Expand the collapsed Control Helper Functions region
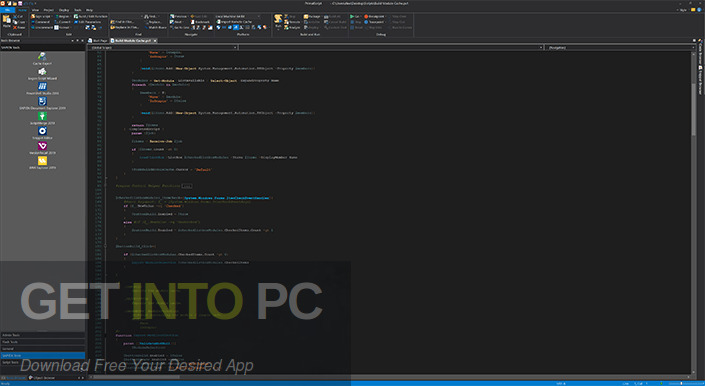The height and width of the screenshot is (386, 705). click(x=187, y=186)
